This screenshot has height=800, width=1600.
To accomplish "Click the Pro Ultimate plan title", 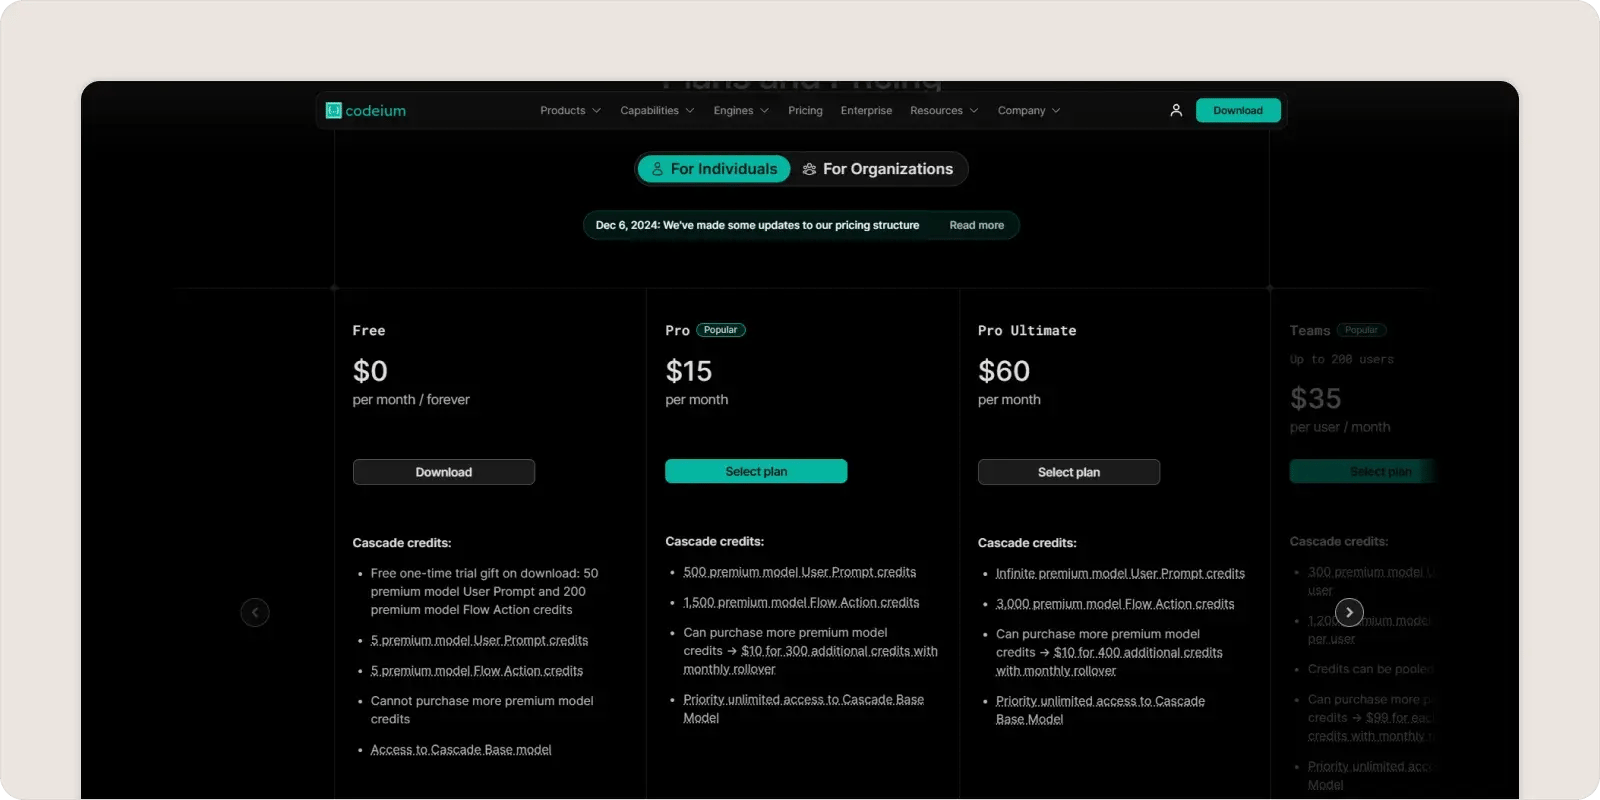I will (1027, 330).
